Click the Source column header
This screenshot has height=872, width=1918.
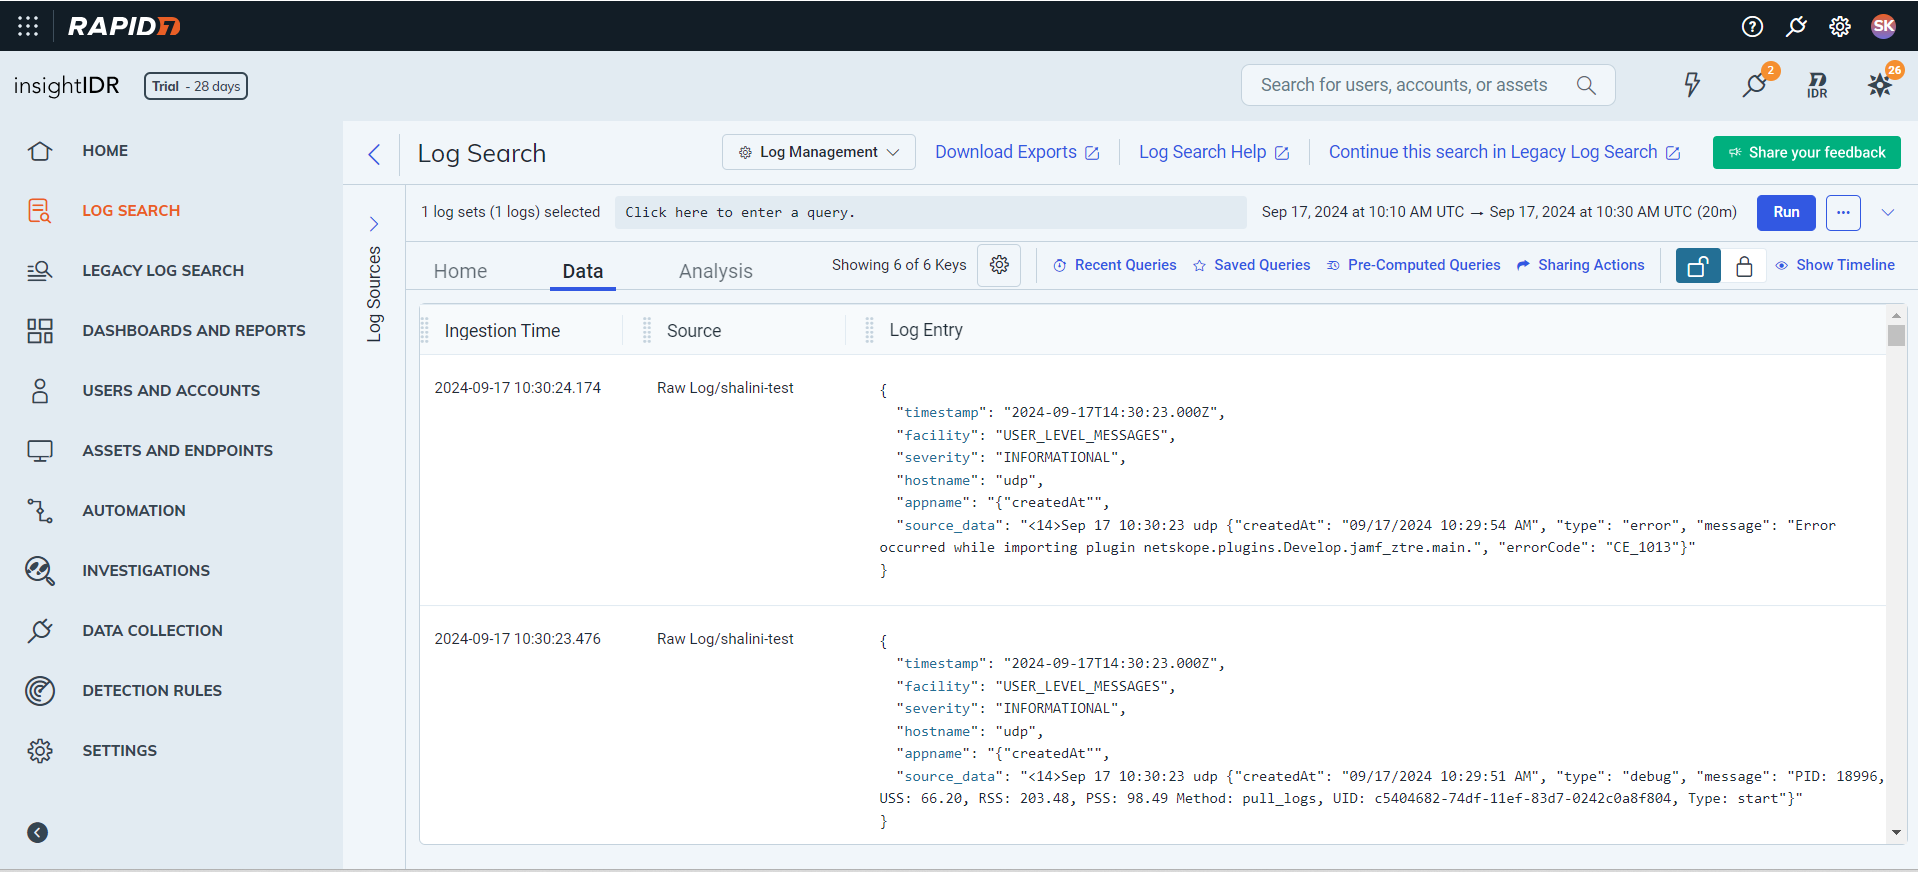pyautogui.click(x=694, y=331)
